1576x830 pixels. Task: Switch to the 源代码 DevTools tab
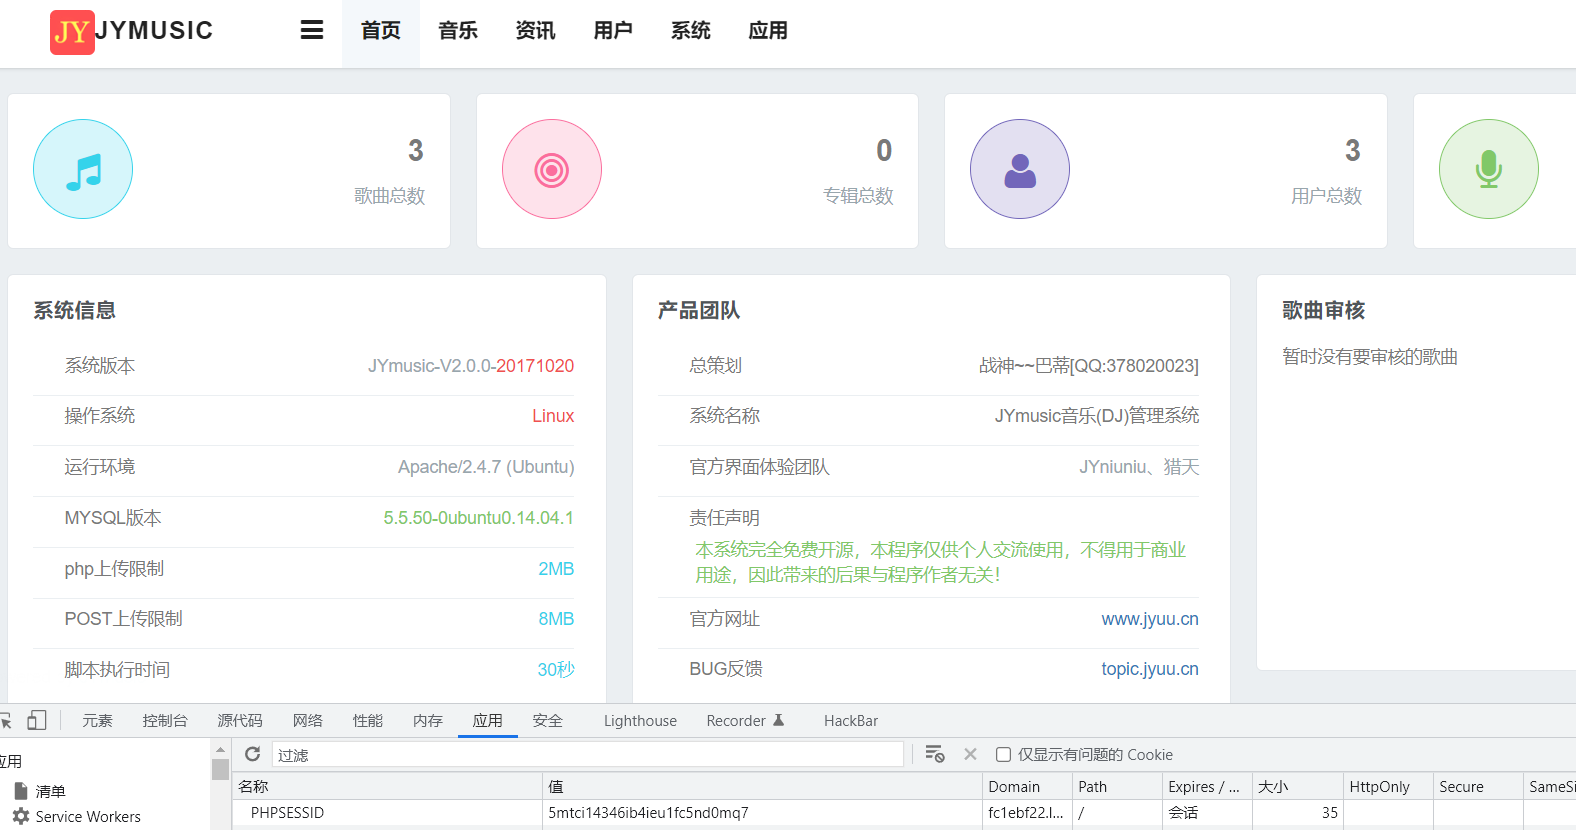pos(240,720)
